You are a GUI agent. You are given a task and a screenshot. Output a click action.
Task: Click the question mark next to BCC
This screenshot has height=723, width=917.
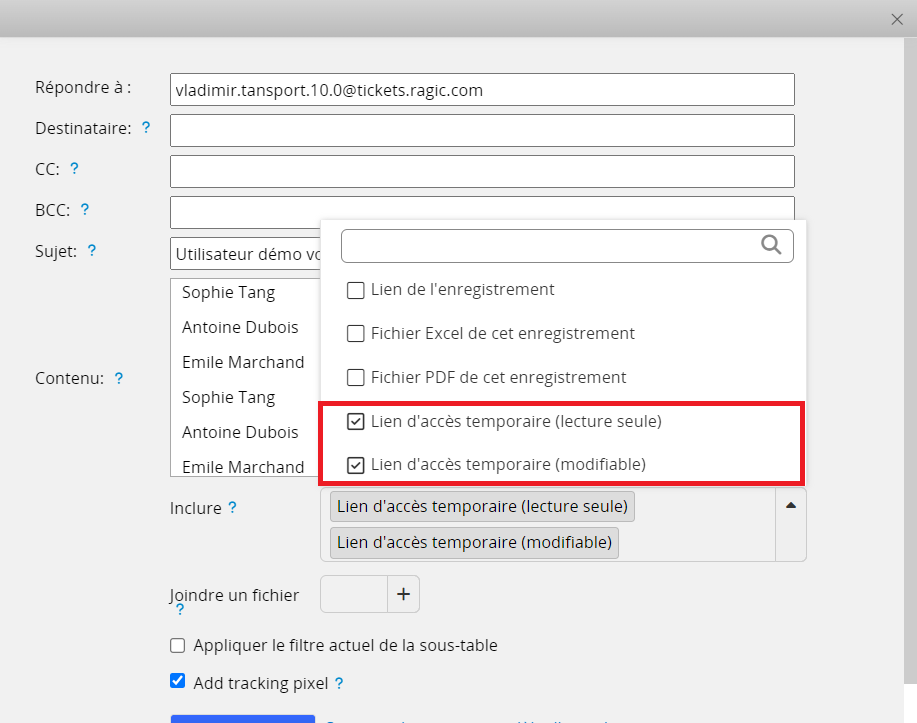[x=85, y=209]
